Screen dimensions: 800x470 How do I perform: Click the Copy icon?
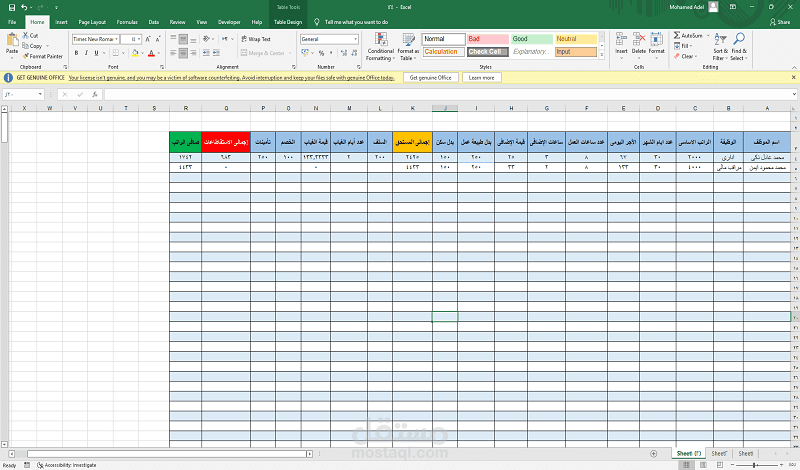point(26,46)
